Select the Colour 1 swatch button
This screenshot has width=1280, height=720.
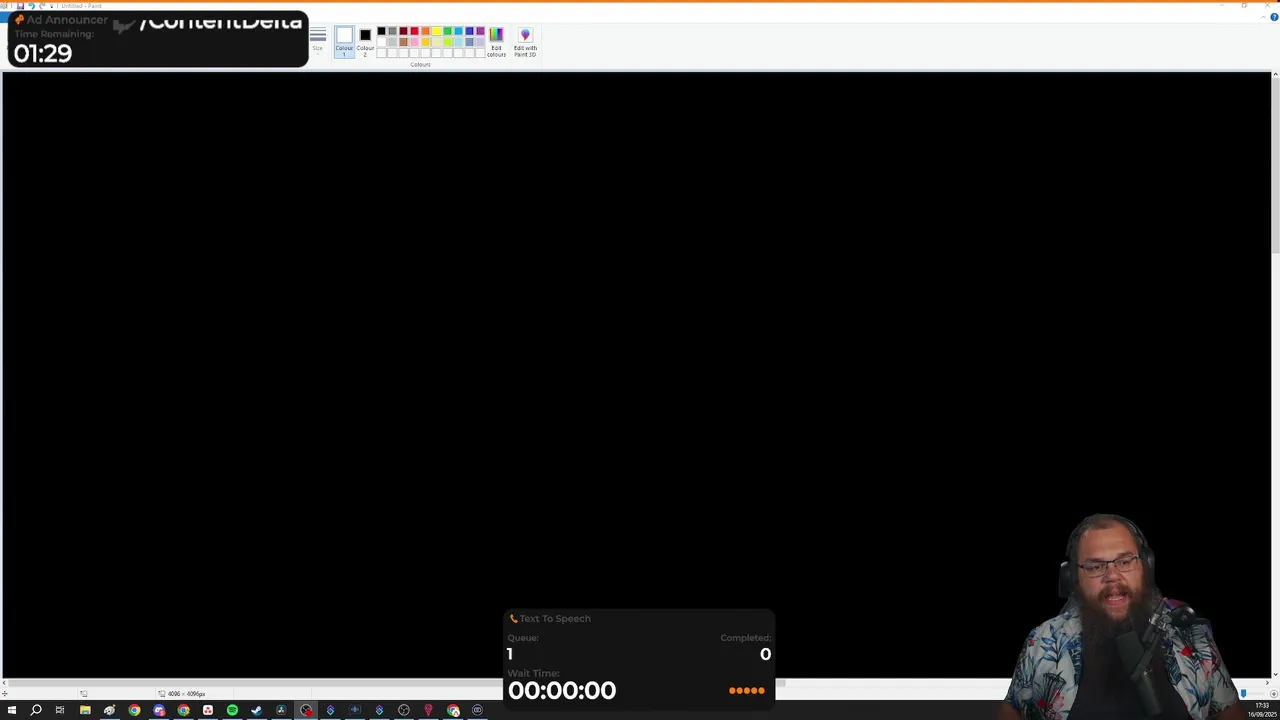344,42
